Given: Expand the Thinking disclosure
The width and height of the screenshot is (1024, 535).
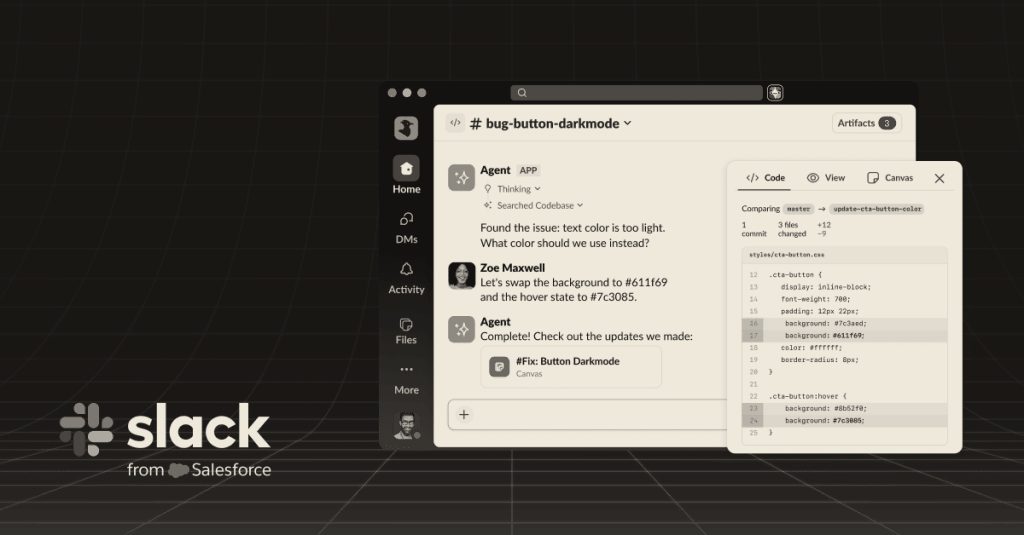Looking at the screenshot, I should tap(513, 189).
